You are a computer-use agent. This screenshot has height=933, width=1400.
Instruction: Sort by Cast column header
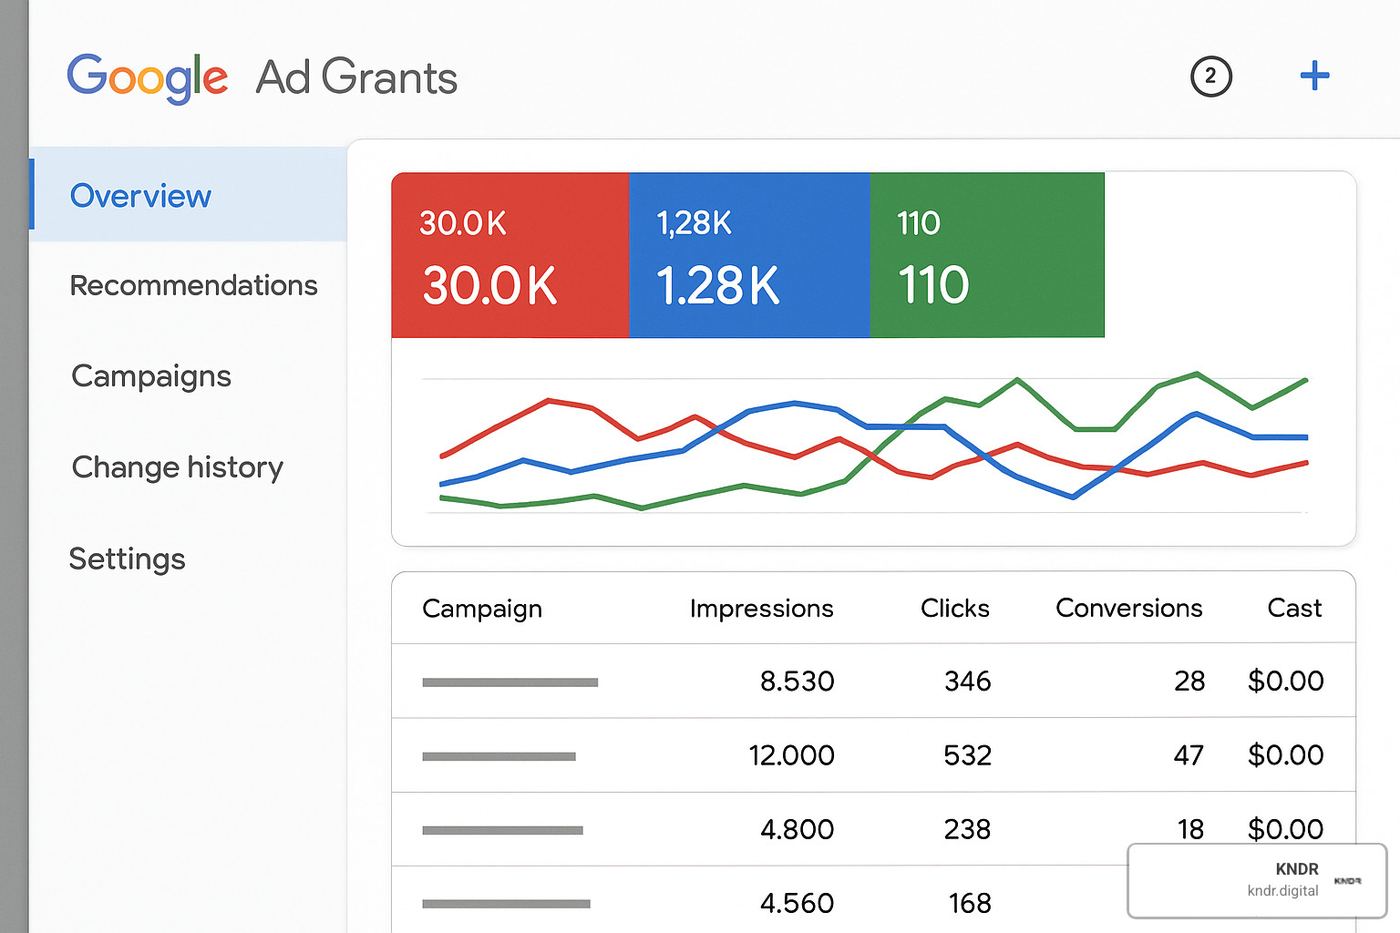1294,608
